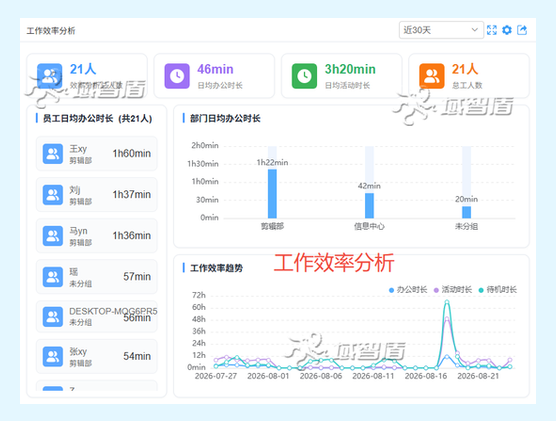Viewport: 556px width, 421px height.
Task: Click the avatar icon of 张xy
Action: [x=53, y=356]
